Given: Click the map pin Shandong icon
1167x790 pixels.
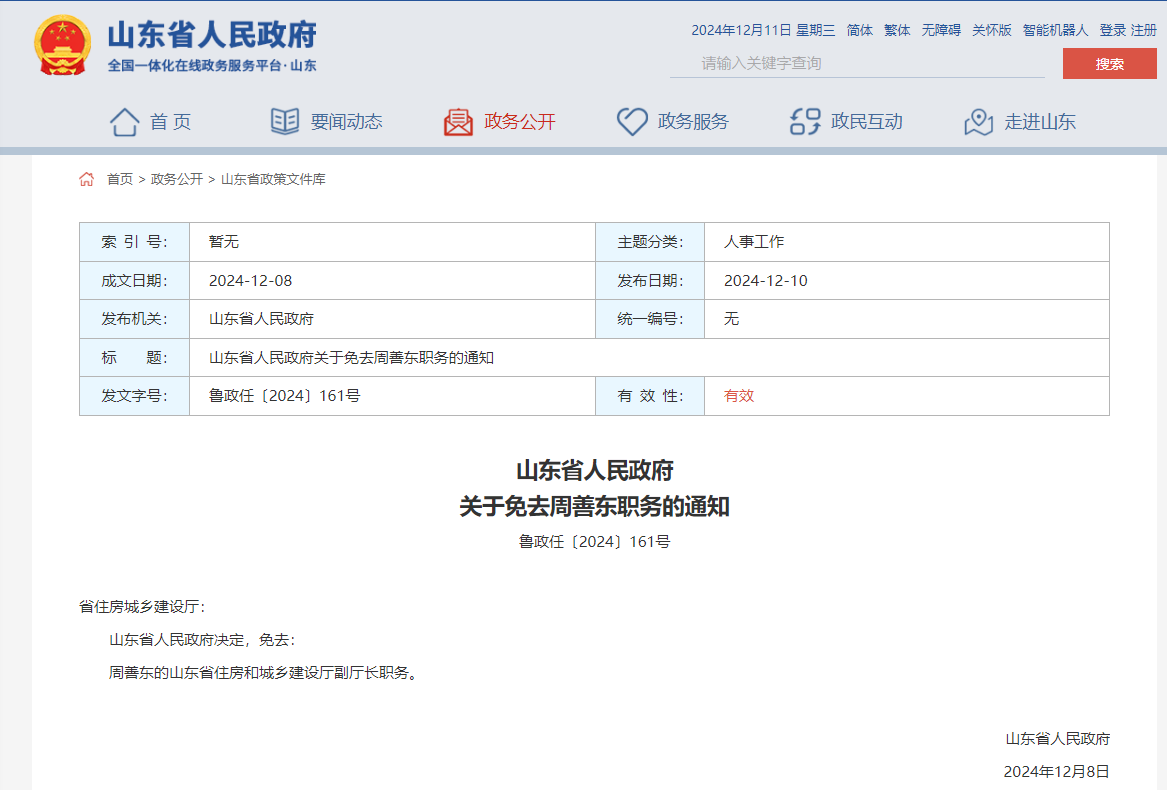Looking at the screenshot, I should [978, 122].
